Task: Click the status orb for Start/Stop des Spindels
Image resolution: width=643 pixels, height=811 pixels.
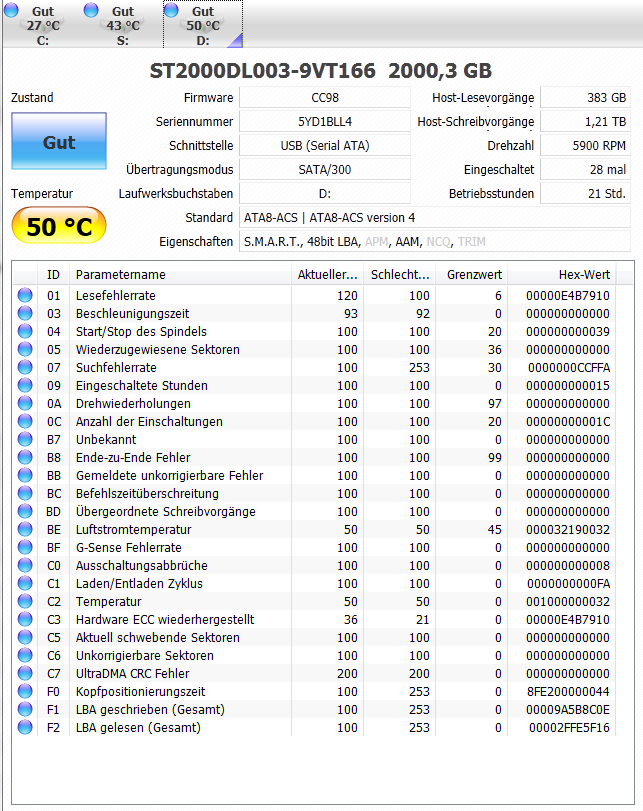Action: click(x=25, y=332)
